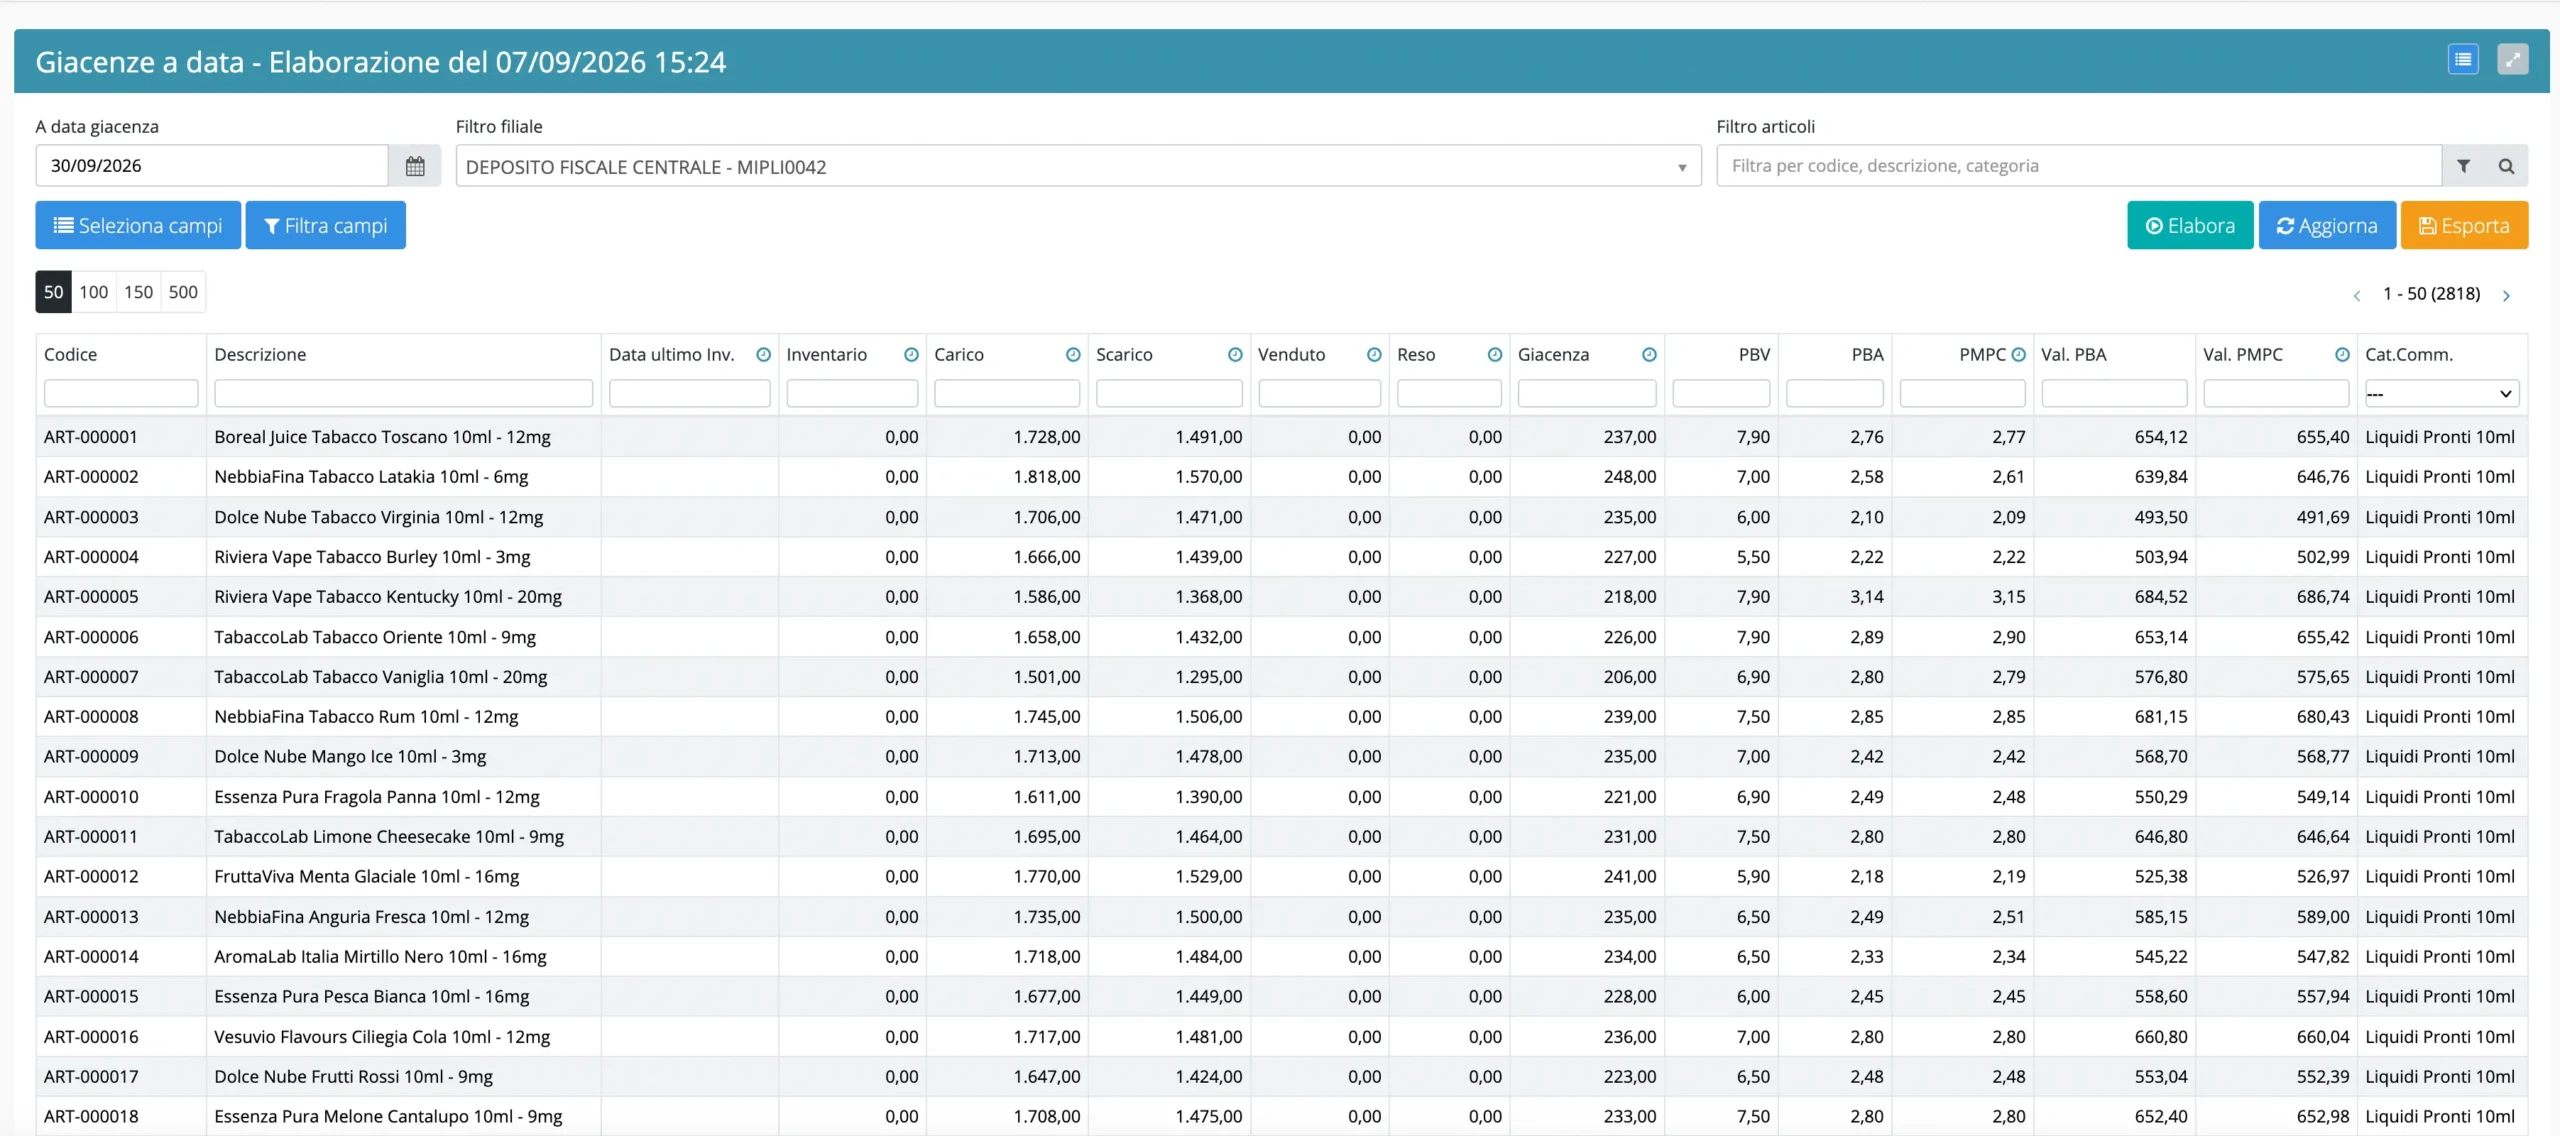Screen dimensions: 2560x1136
Task: Click the sort icon in Giacenza column
Action: point(1649,355)
